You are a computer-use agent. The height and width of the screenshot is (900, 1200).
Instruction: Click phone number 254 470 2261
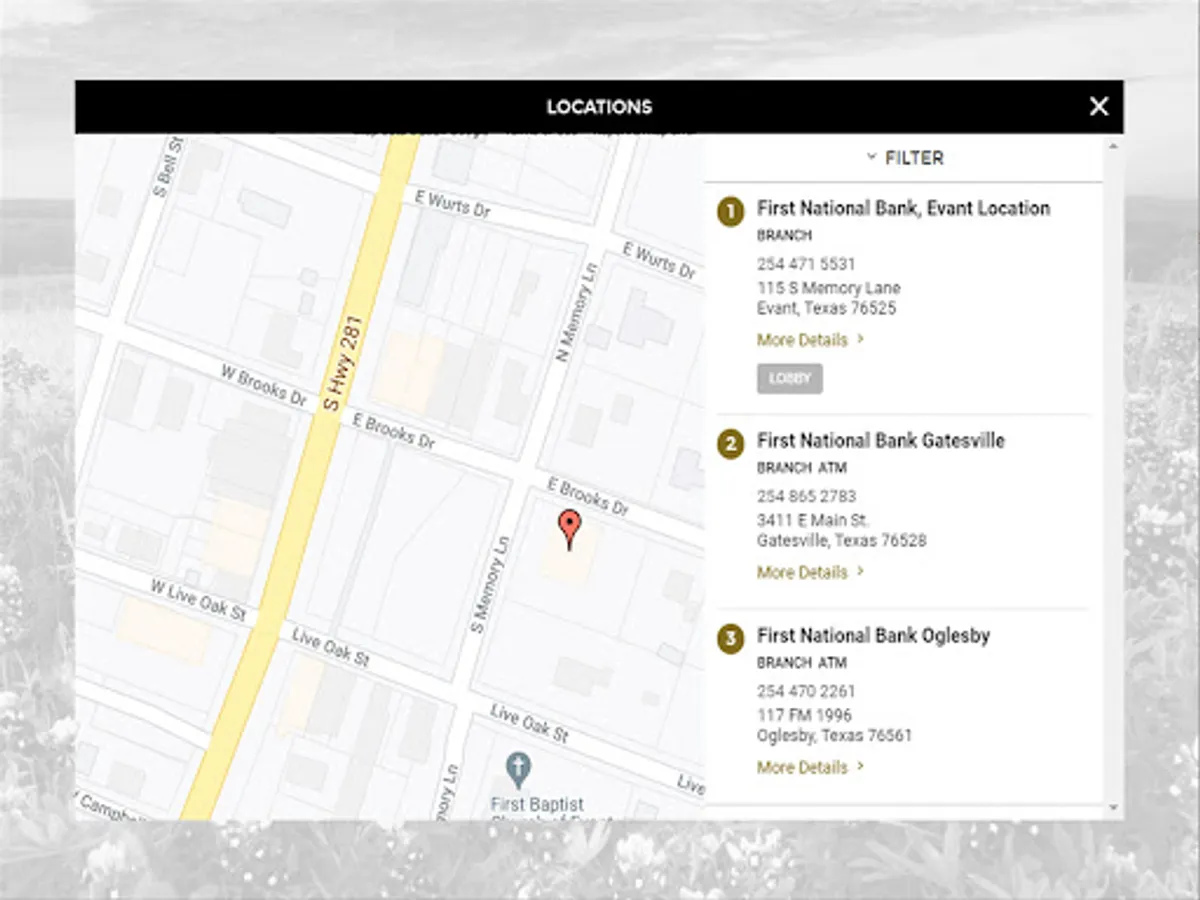click(806, 691)
